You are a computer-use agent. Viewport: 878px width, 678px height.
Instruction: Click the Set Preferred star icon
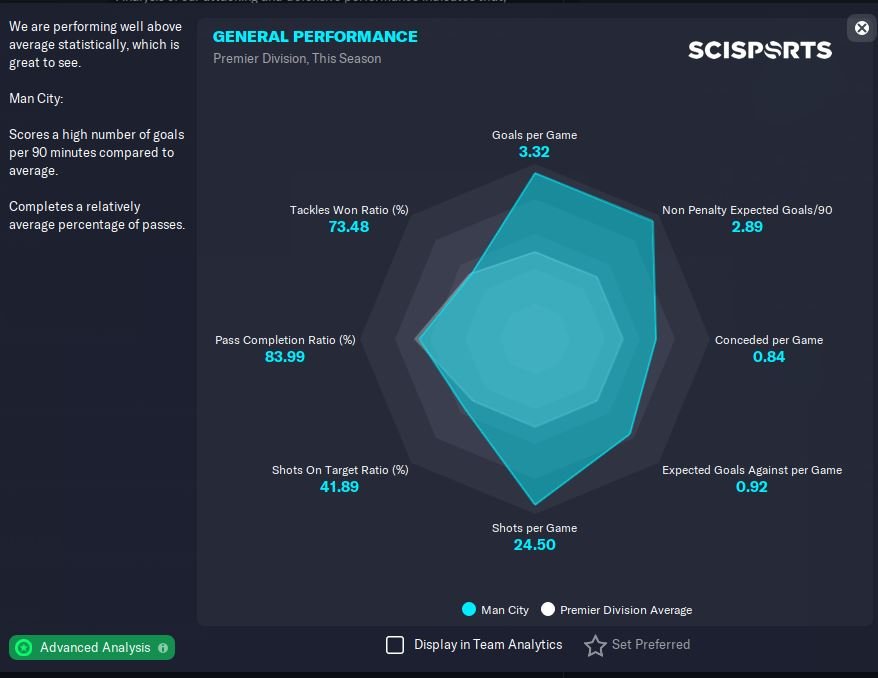595,646
